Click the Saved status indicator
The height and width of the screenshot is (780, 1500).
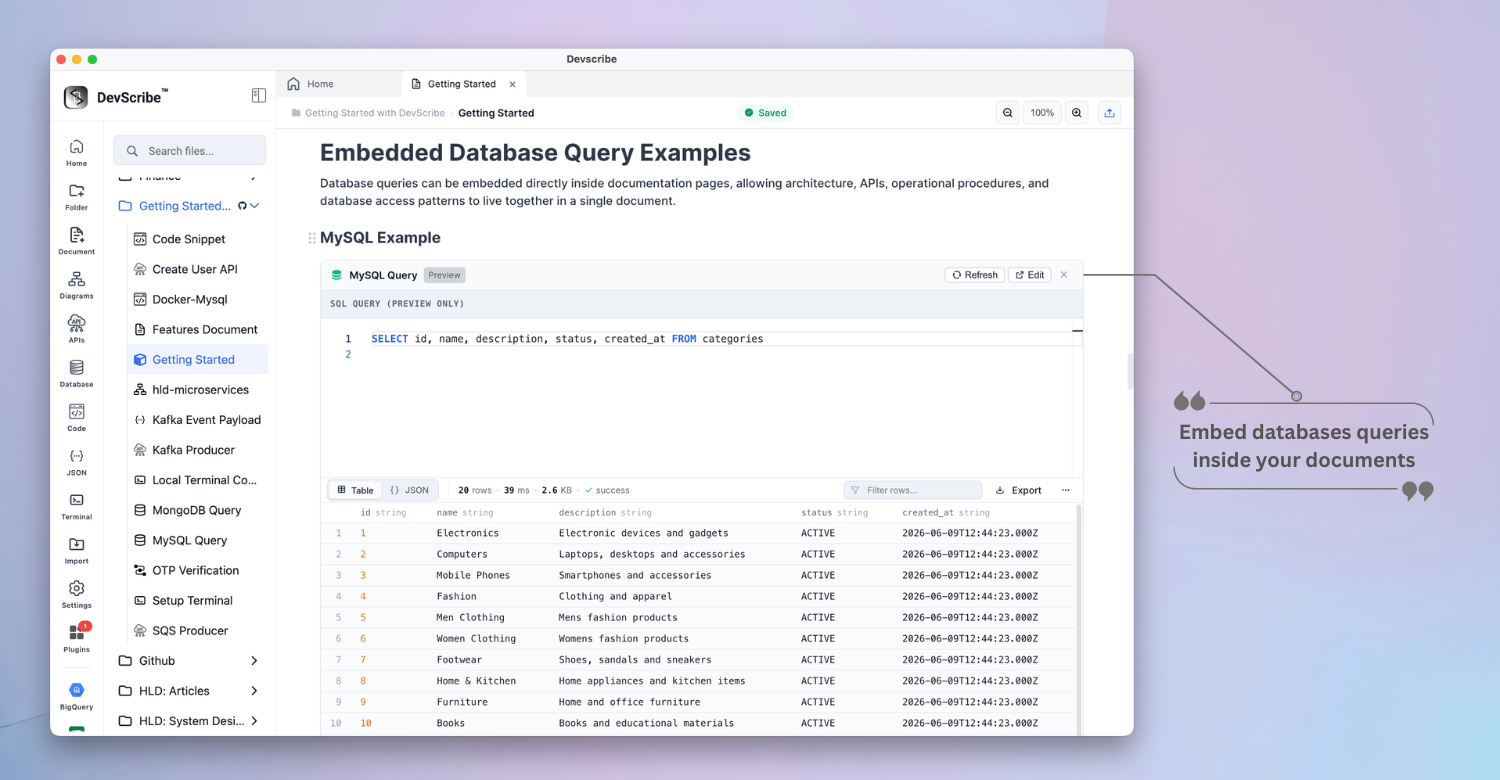[x=765, y=113]
